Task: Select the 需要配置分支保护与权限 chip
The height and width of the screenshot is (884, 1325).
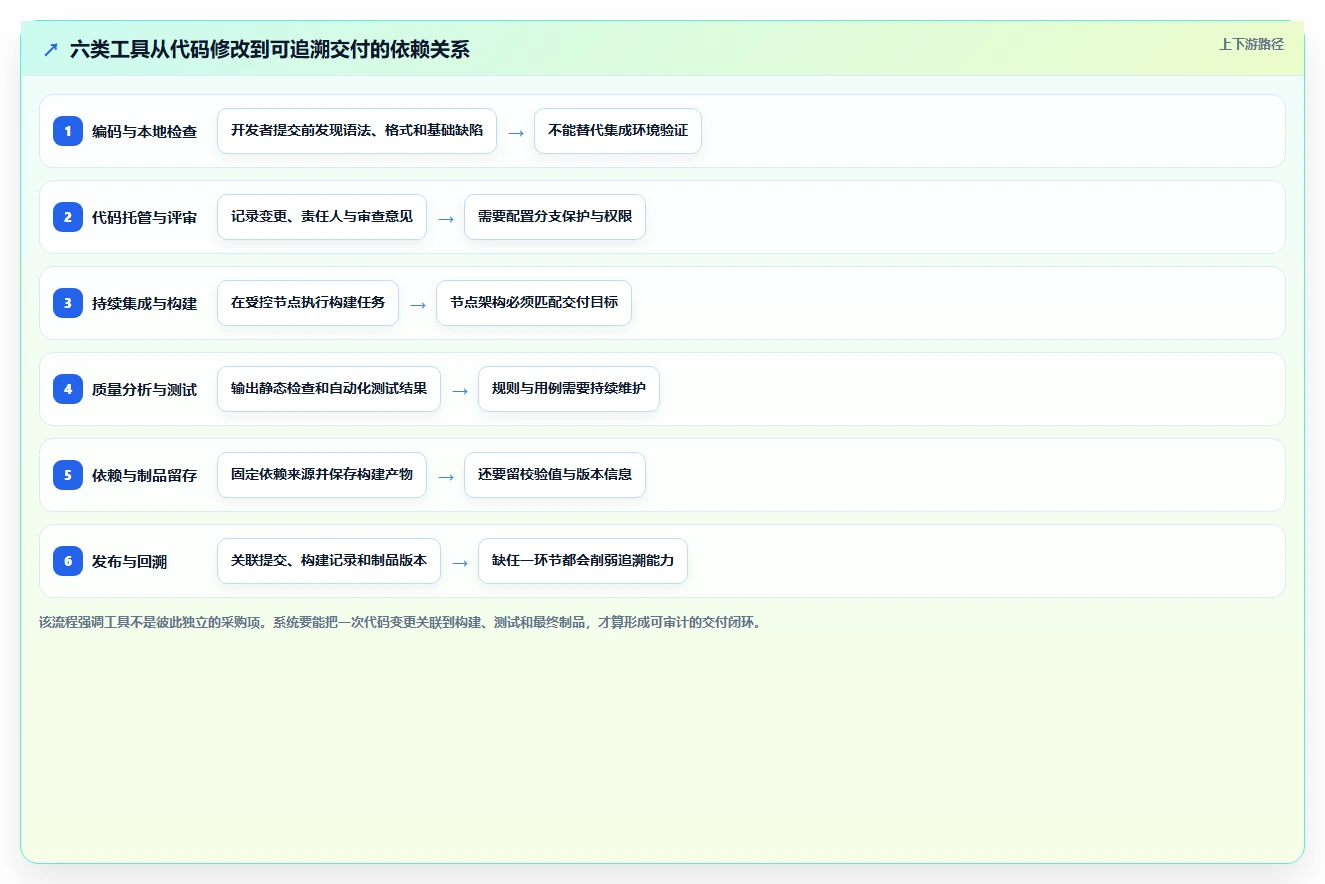Action: [555, 217]
